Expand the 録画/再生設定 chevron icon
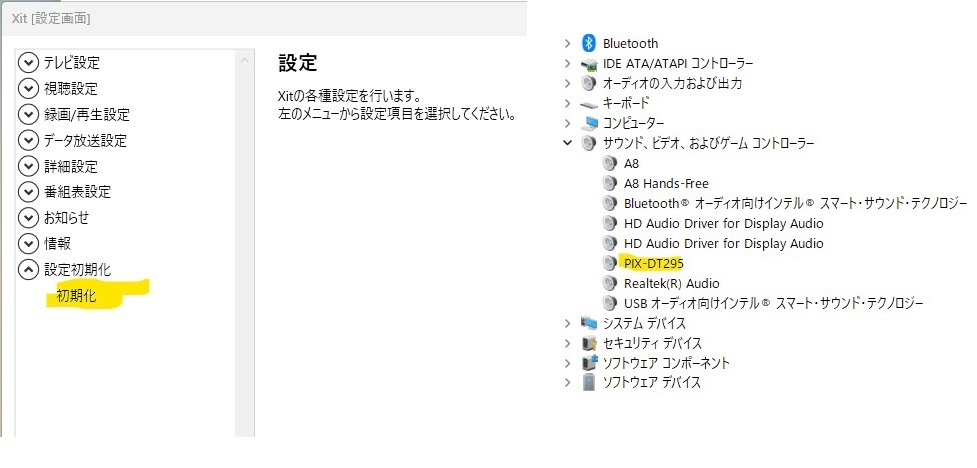Image resolution: width=977 pixels, height=468 pixels. (29, 115)
